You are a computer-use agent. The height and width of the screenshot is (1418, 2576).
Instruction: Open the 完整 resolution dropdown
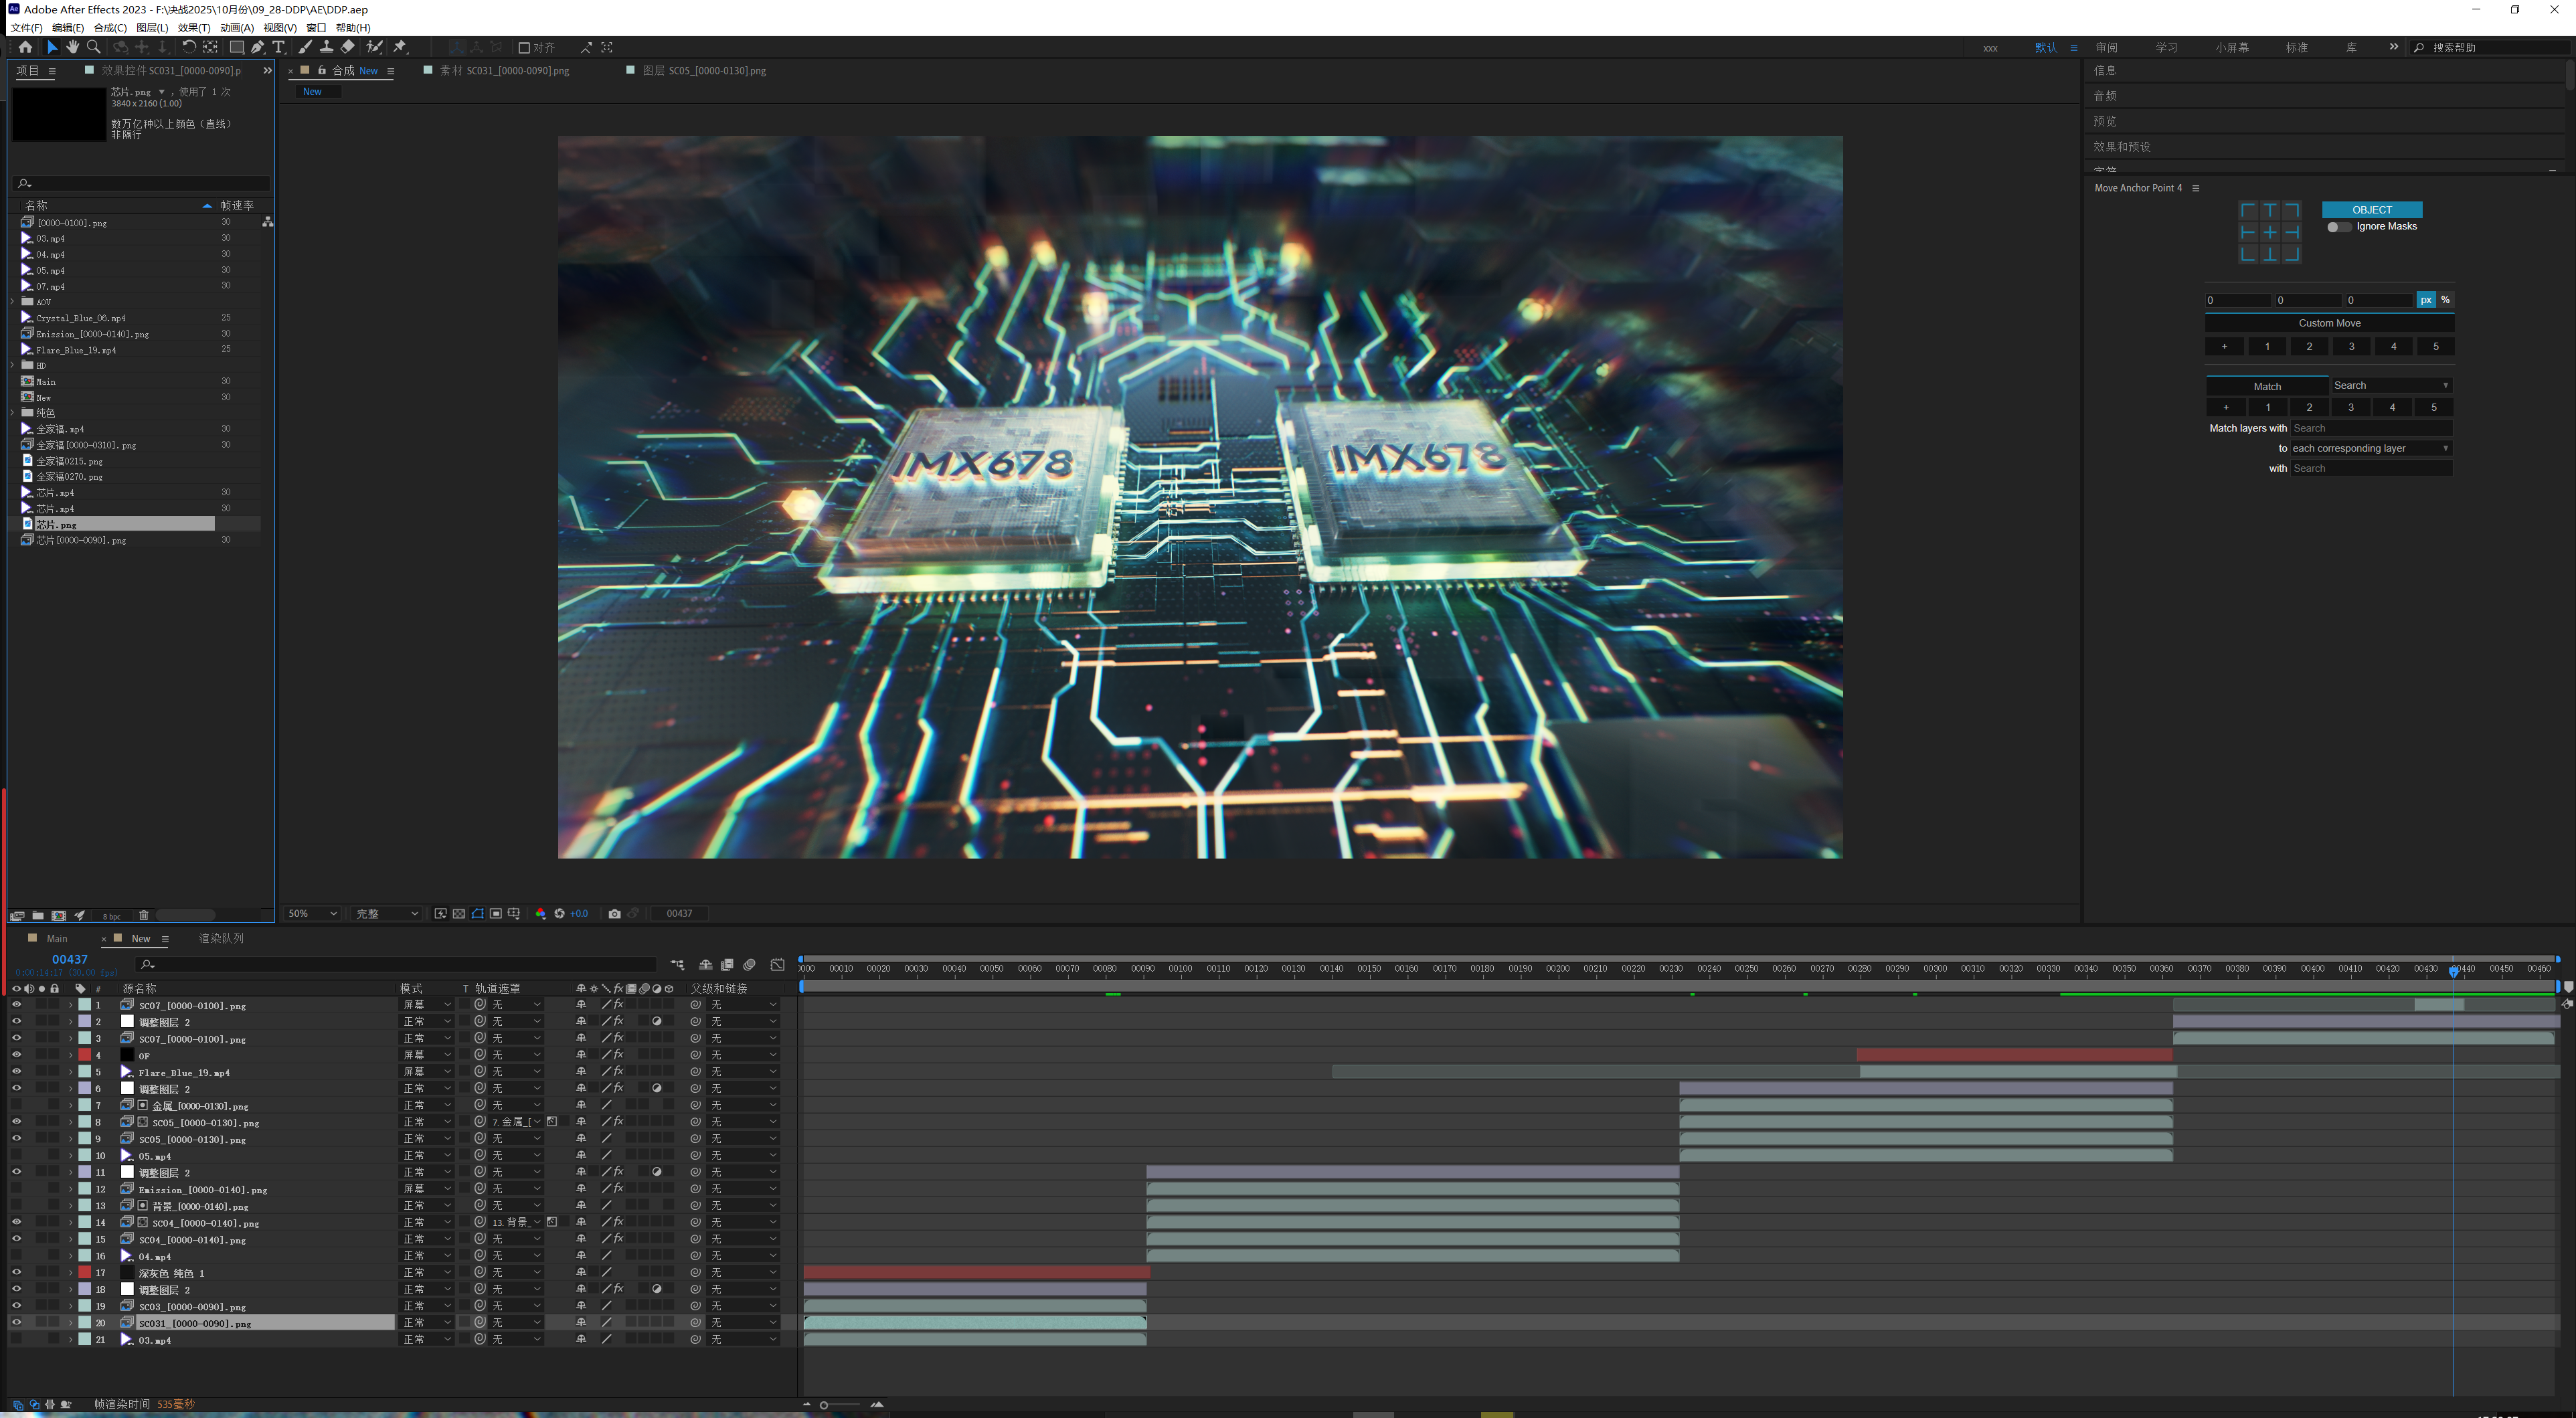(x=387, y=913)
